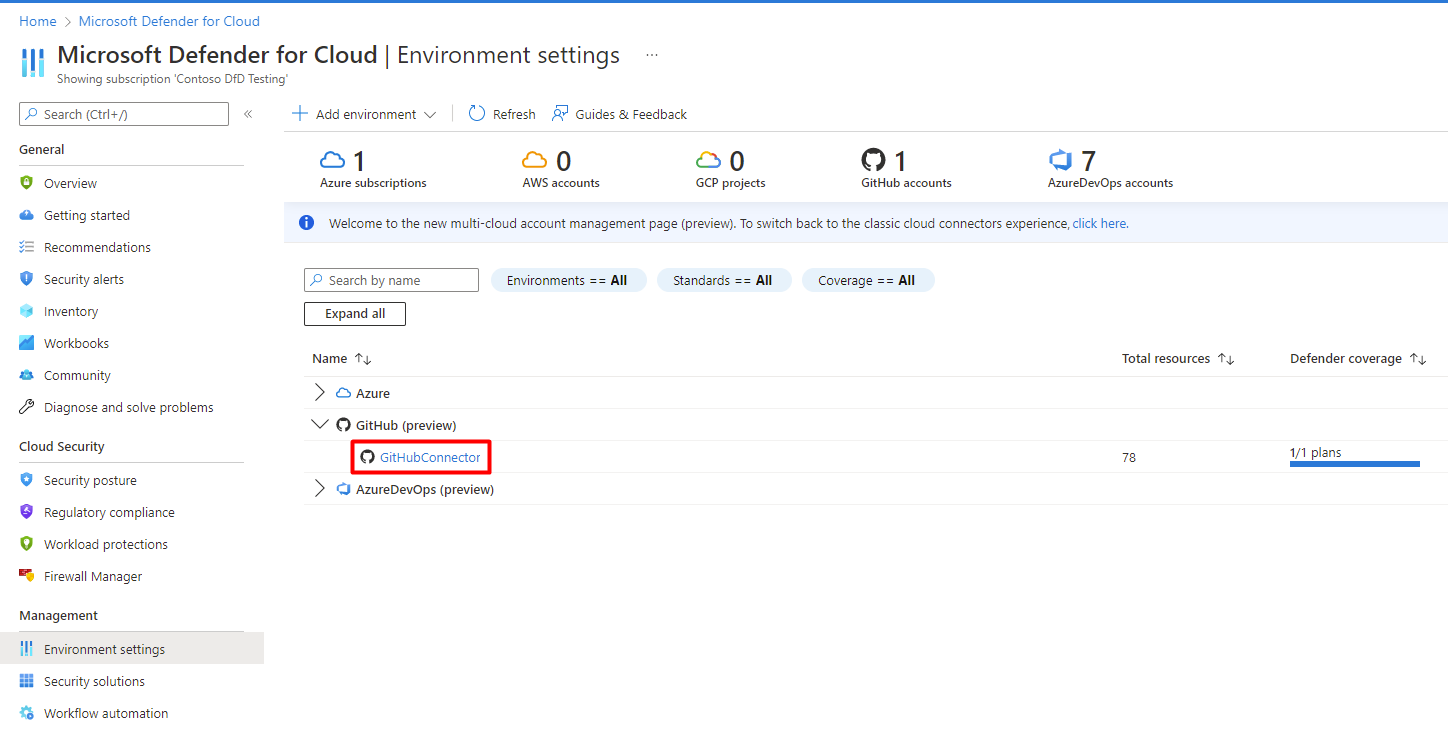Screen dimensions: 1448x741
Task: Open Workflow automation settings
Action: (x=106, y=713)
